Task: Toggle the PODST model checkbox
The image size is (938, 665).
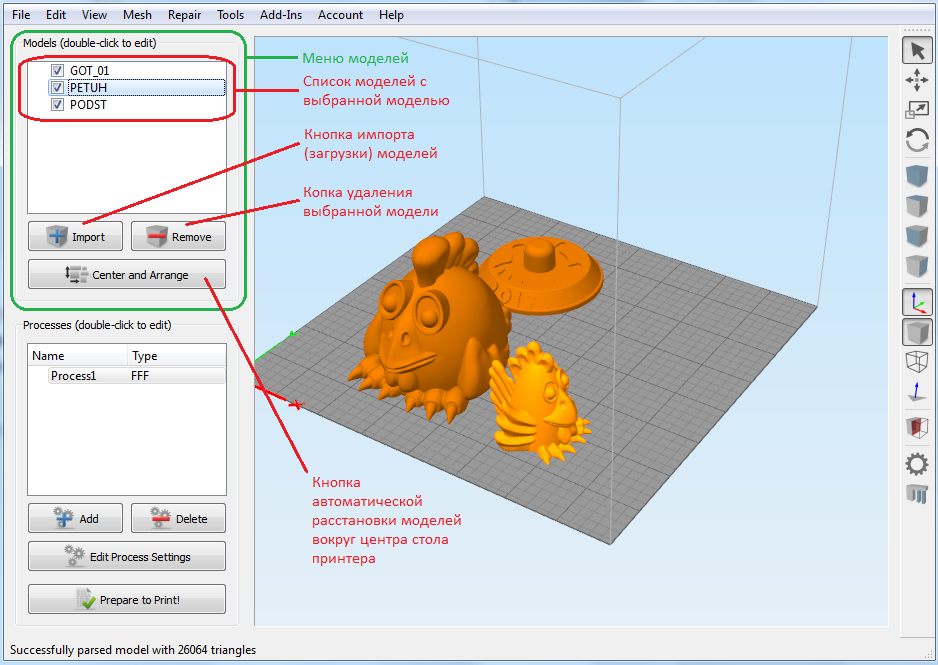Action: pos(57,104)
